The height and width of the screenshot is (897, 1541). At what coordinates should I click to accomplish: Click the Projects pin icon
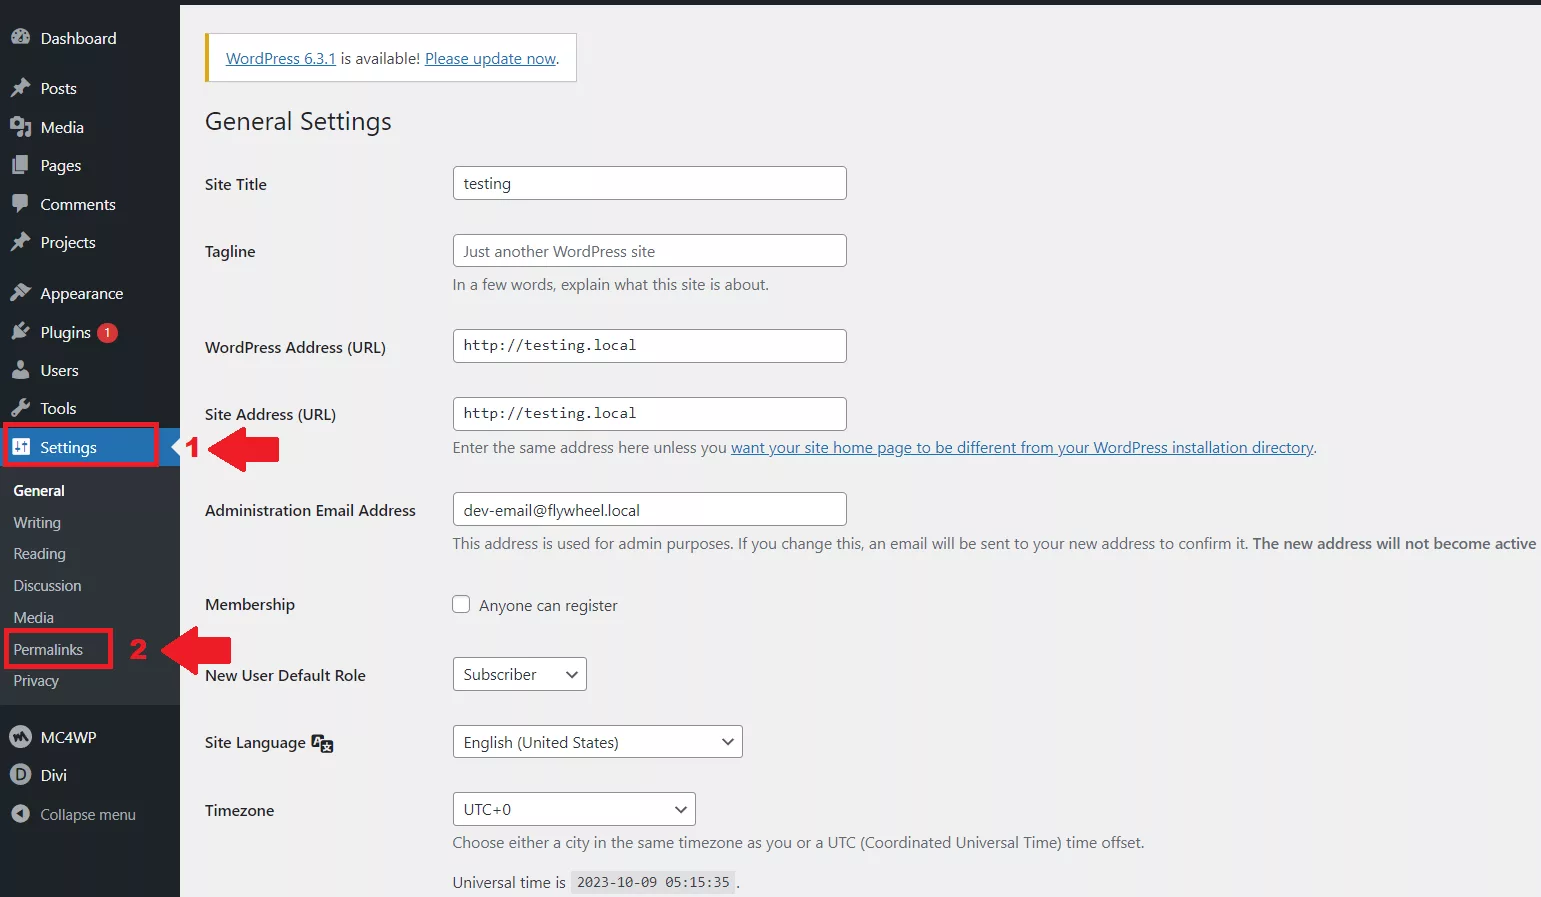(x=20, y=242)
